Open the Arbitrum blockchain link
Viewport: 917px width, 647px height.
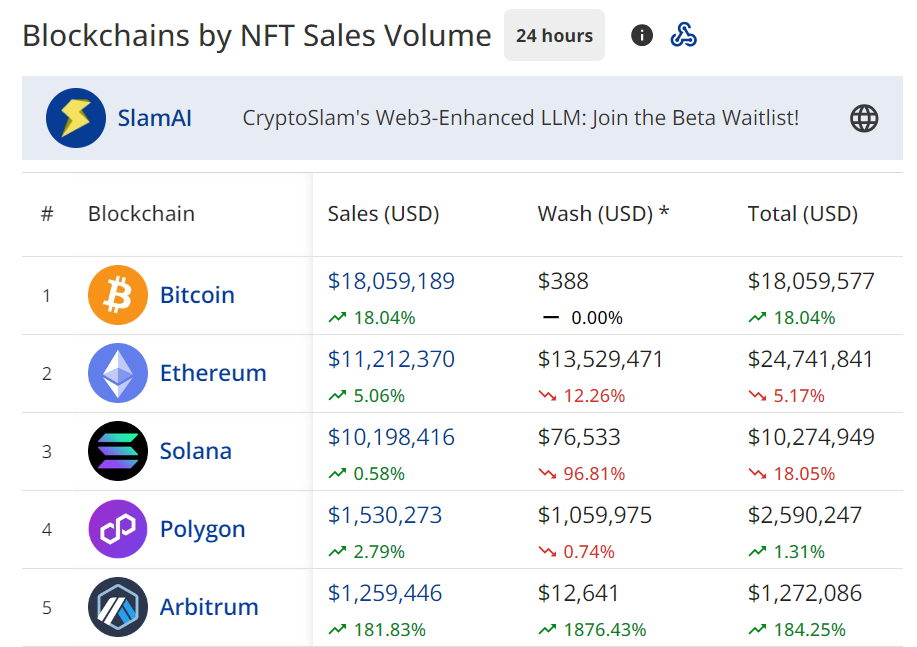coord(209,607)
